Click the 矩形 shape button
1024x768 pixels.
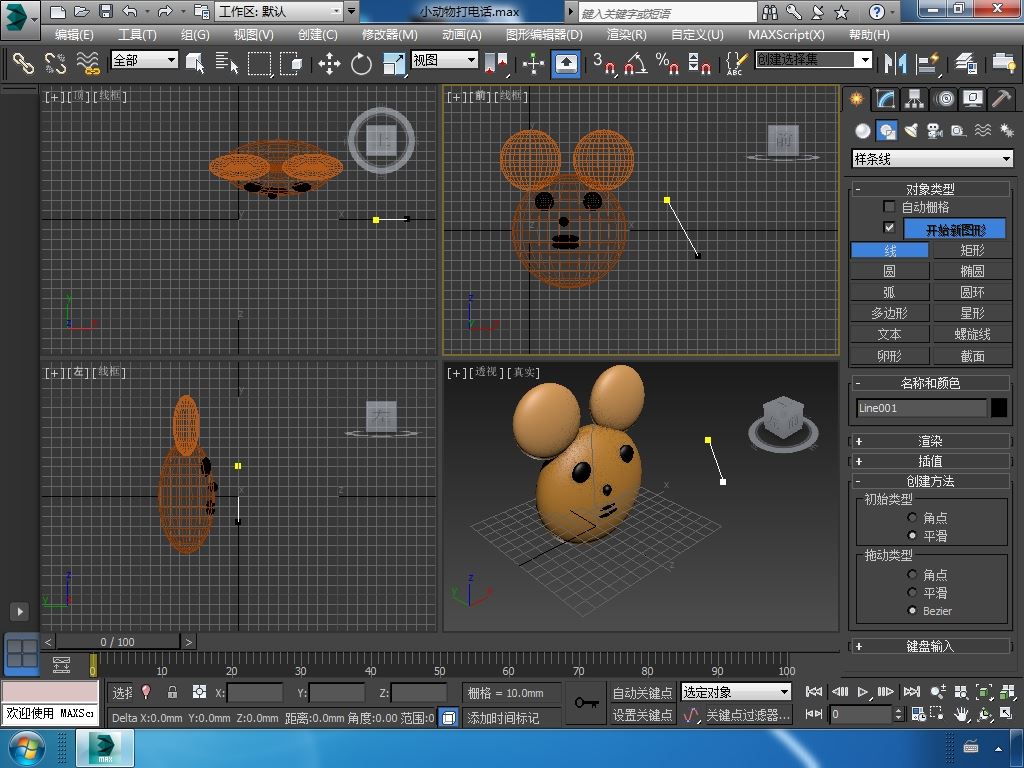(972, 250)
